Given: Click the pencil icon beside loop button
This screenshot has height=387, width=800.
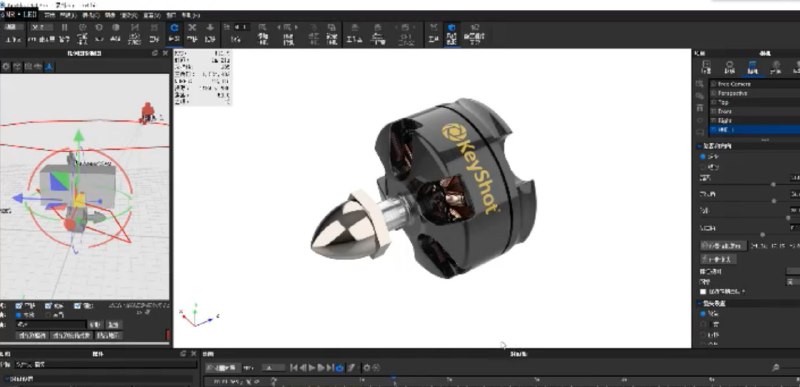Looking at the screenshot, I should pos(352,367).
